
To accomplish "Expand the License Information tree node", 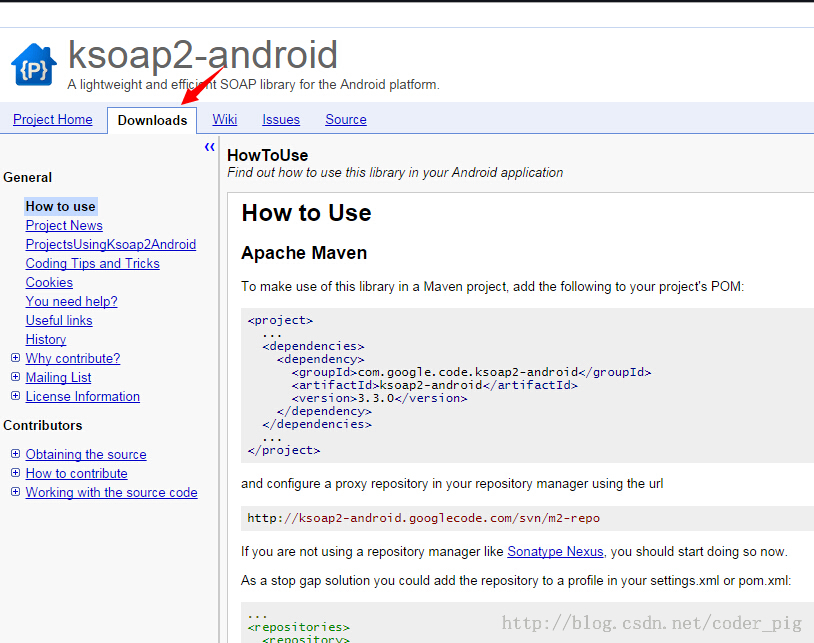I will [x=15, y=396].
